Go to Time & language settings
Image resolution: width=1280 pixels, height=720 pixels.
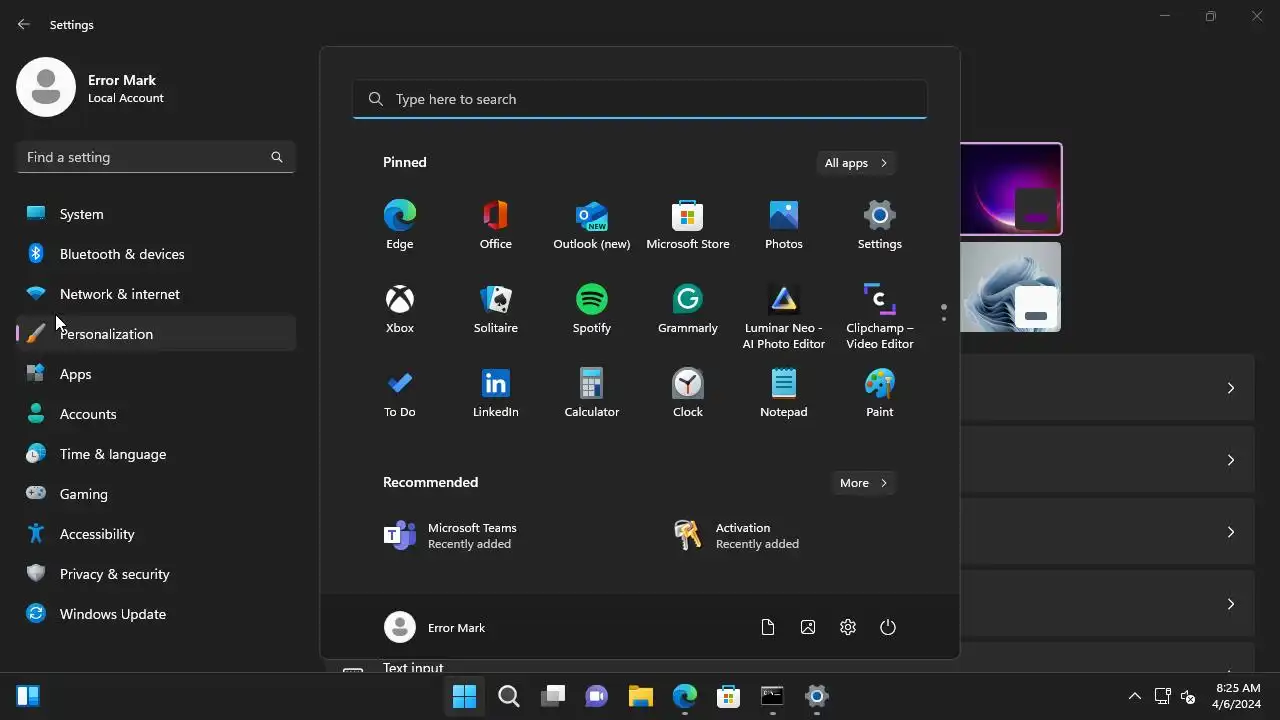(156, 454)
